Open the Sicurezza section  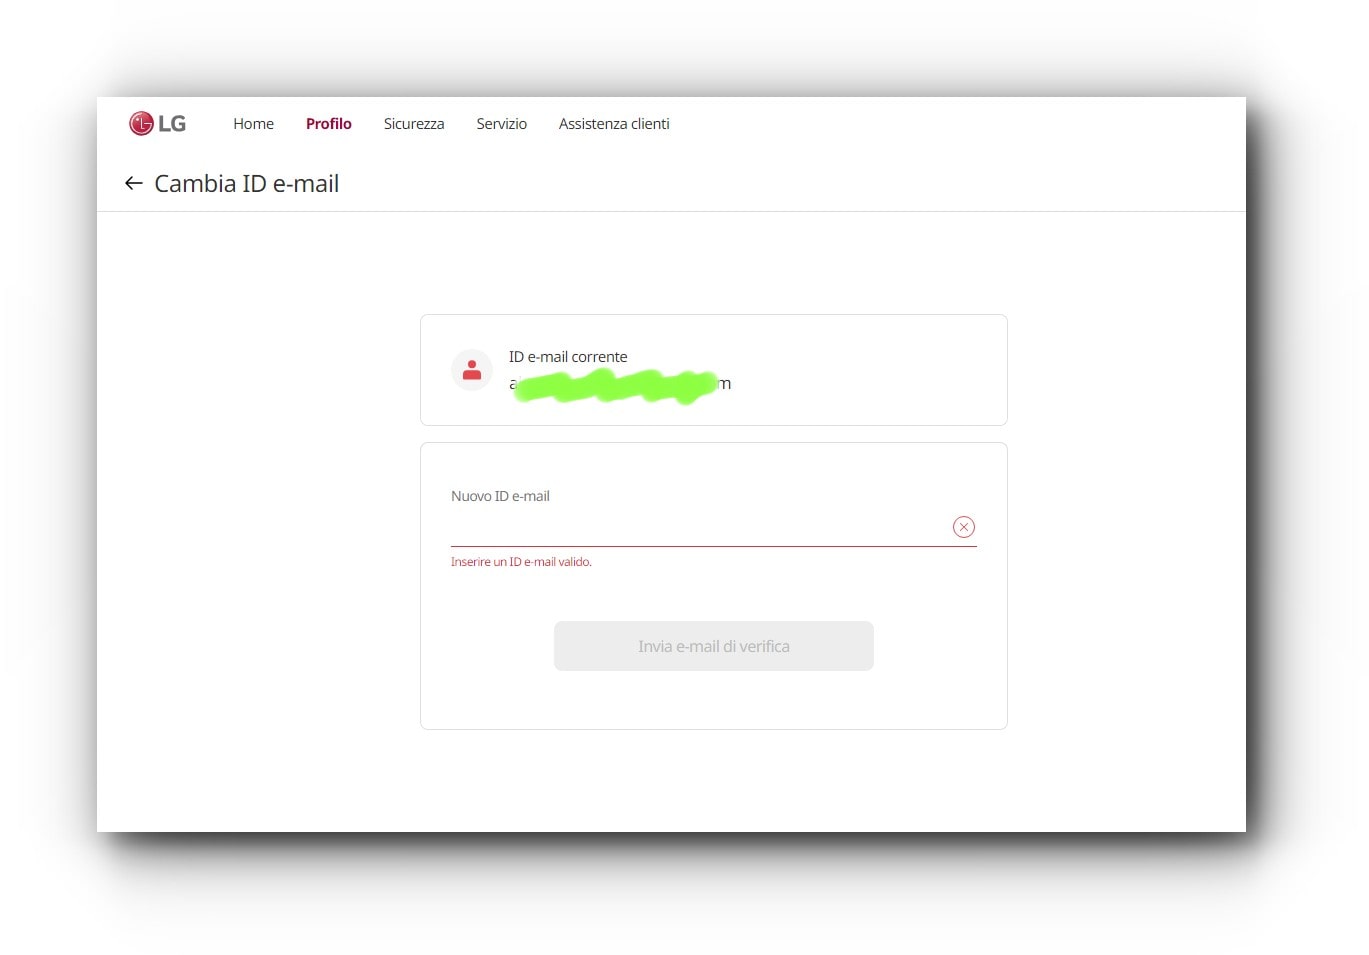tap(414, 124)
